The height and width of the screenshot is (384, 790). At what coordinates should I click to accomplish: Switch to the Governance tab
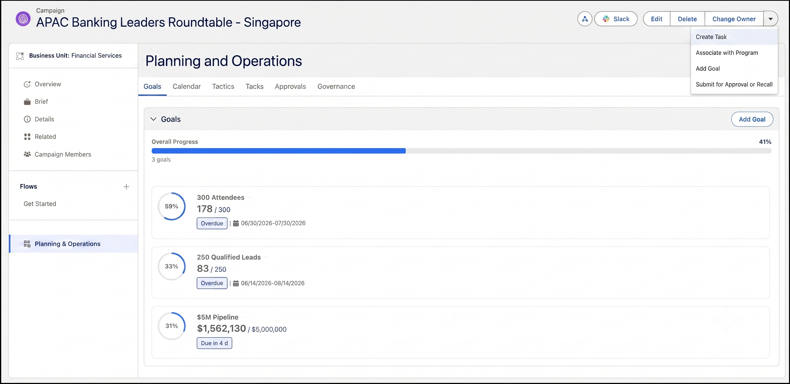(336, 87)
